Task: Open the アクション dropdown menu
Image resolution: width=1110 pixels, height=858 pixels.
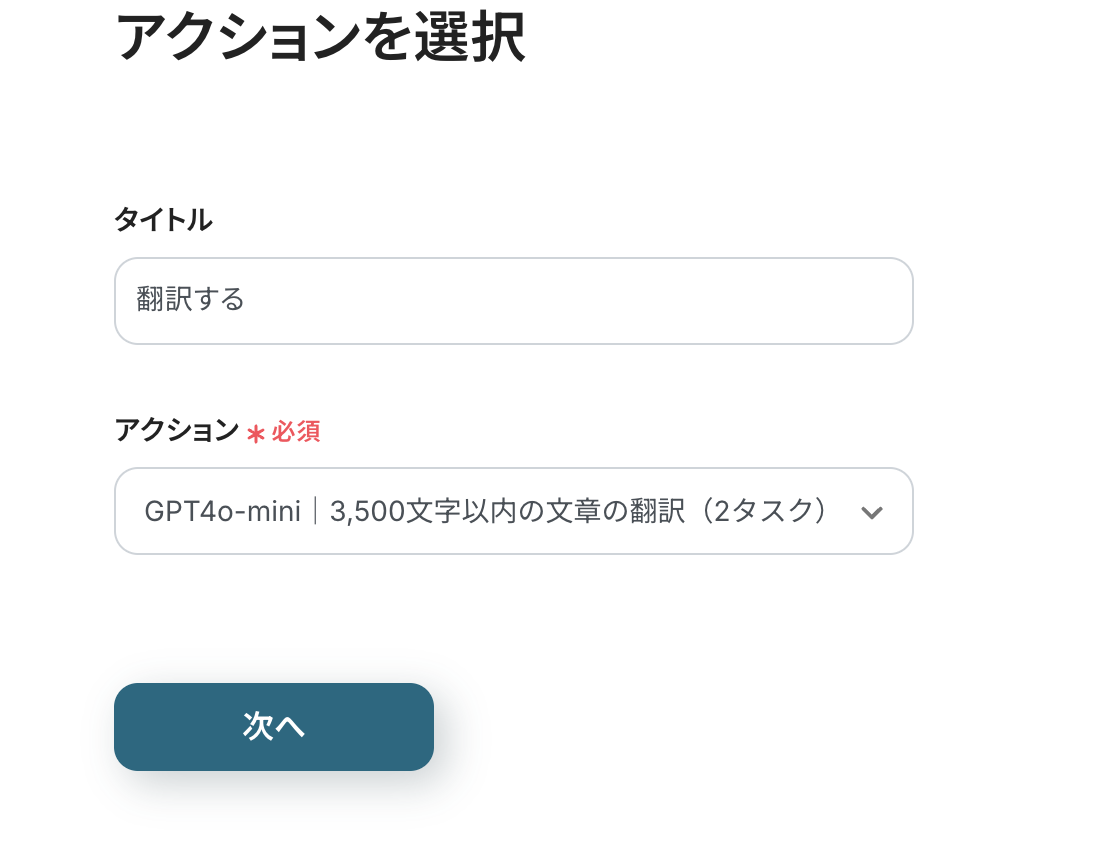Action: [513, 511]
